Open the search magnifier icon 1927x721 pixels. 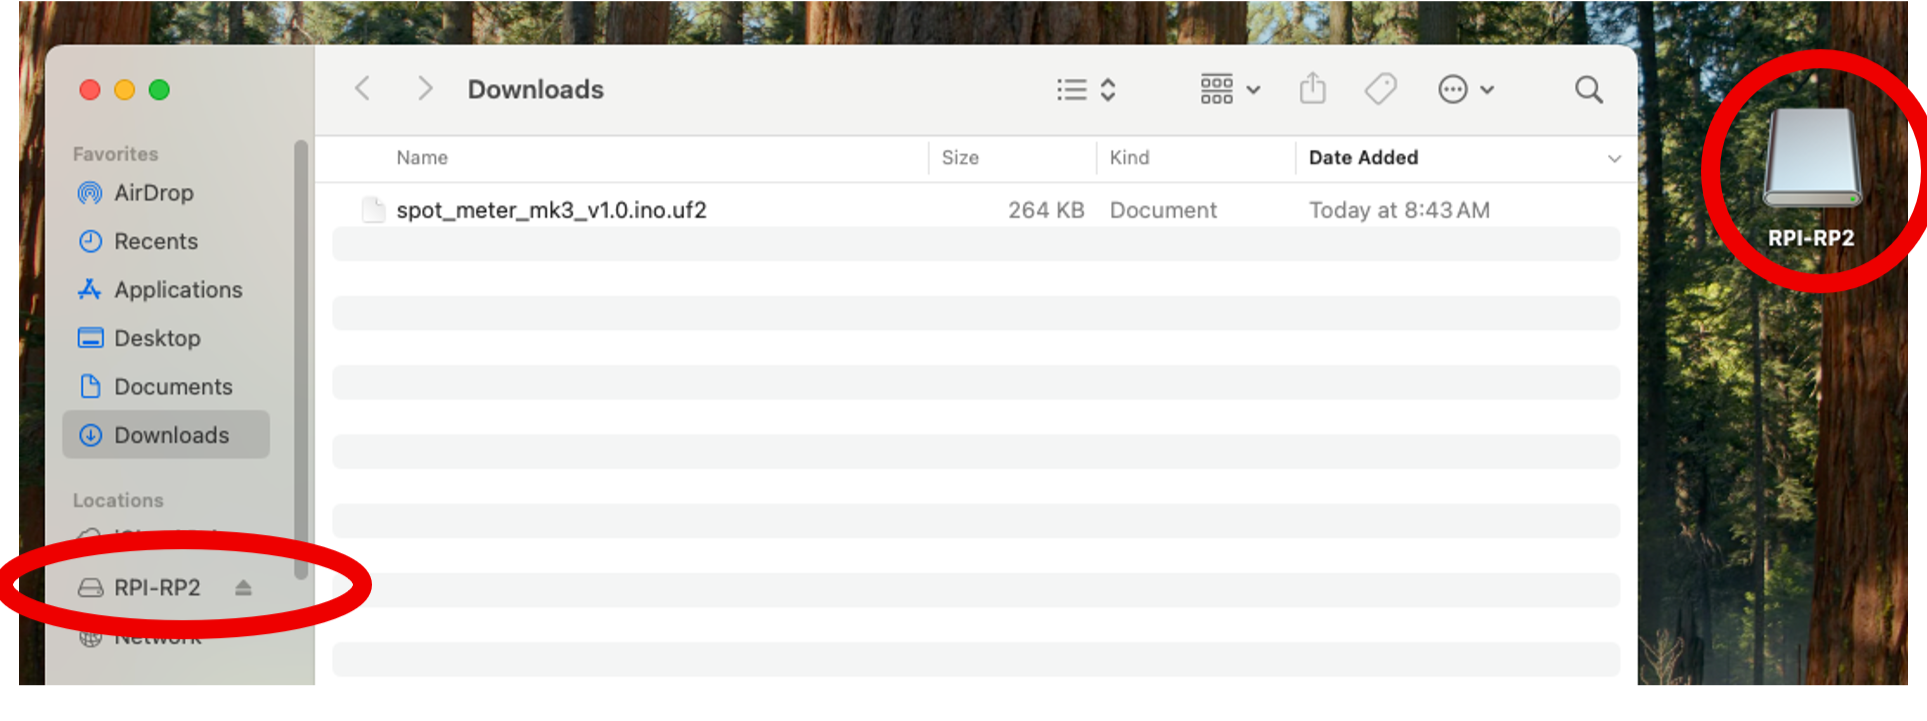pos(1588,90)
